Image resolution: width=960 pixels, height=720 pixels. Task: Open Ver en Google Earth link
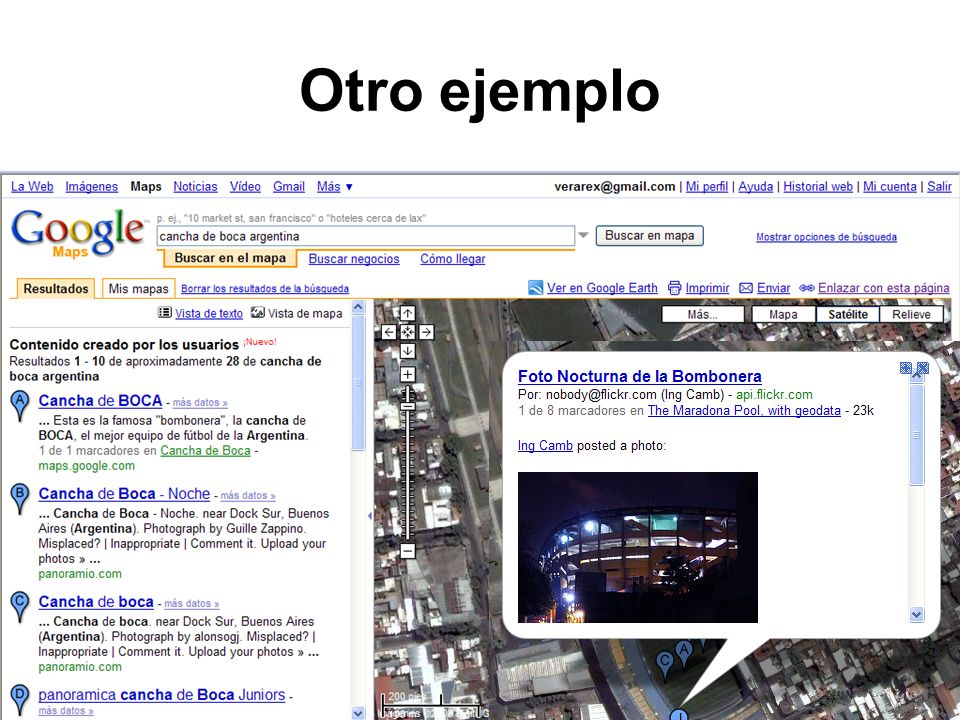pos(602,288)
